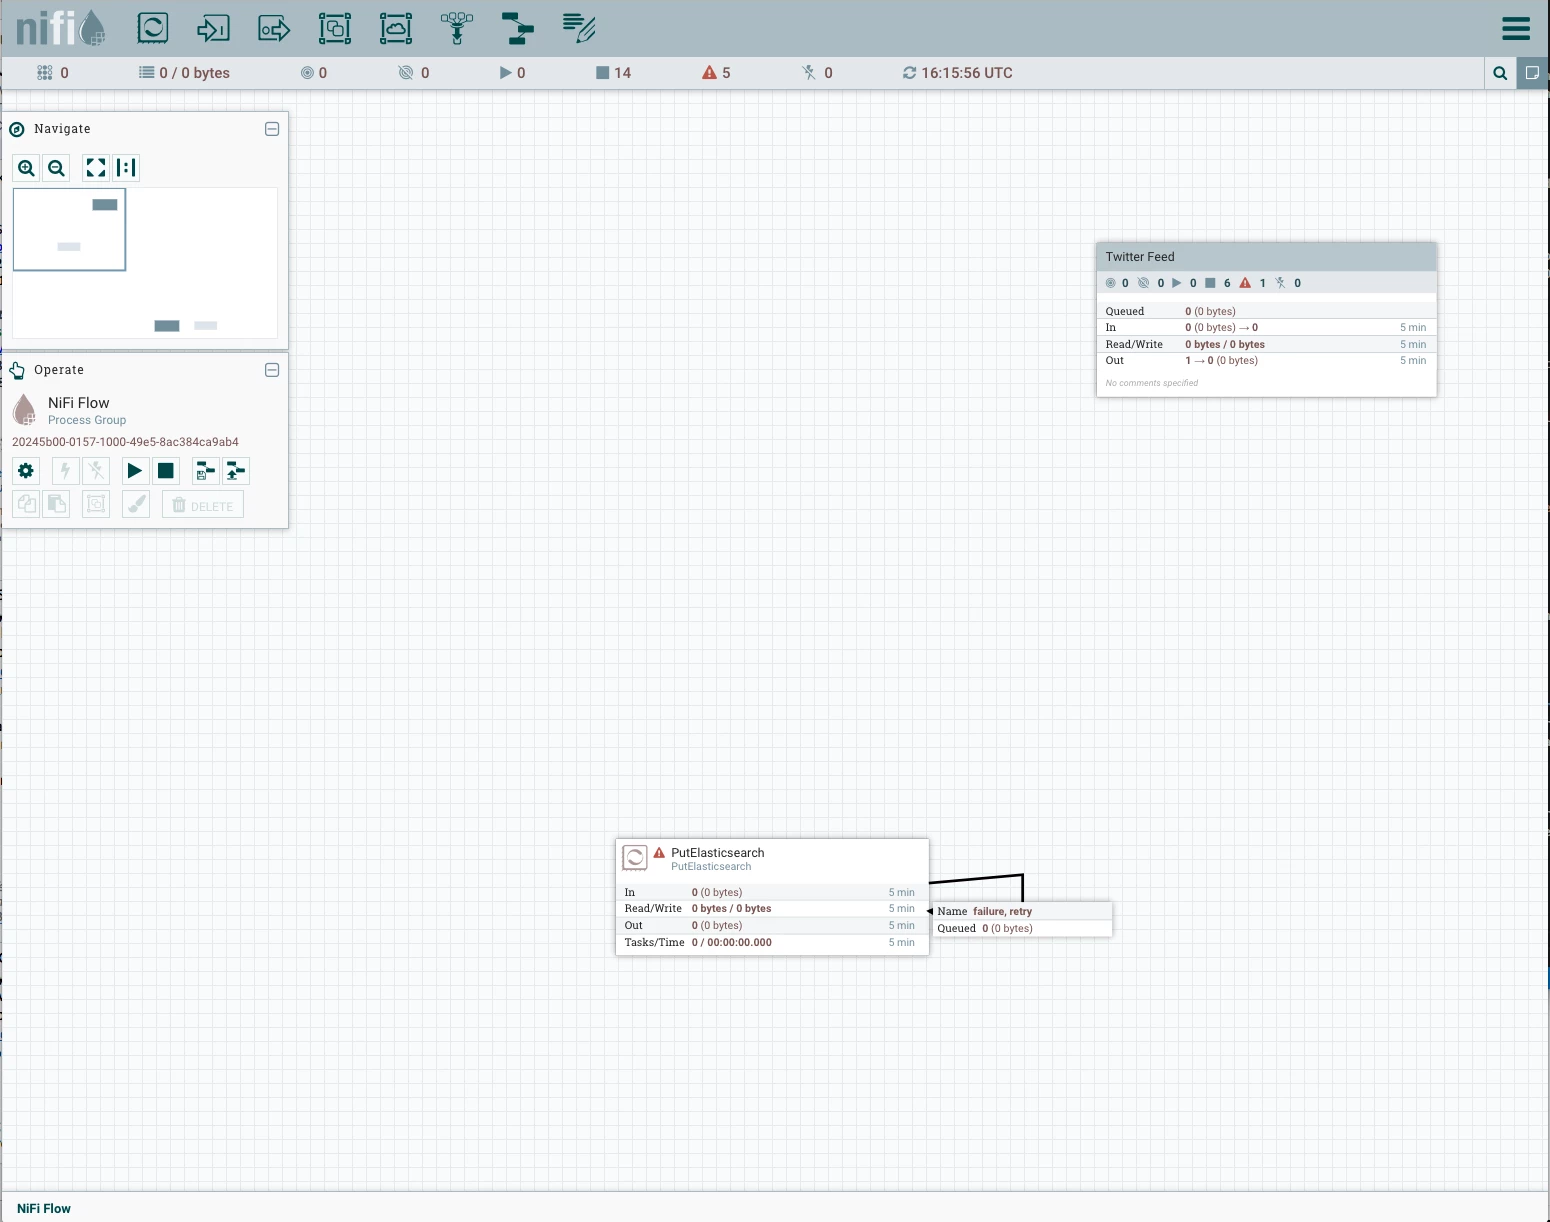Select the Processor component icon in toolbar
Image resolution: width=1550 pixels, height=1222 pixels.
point(152,28)
